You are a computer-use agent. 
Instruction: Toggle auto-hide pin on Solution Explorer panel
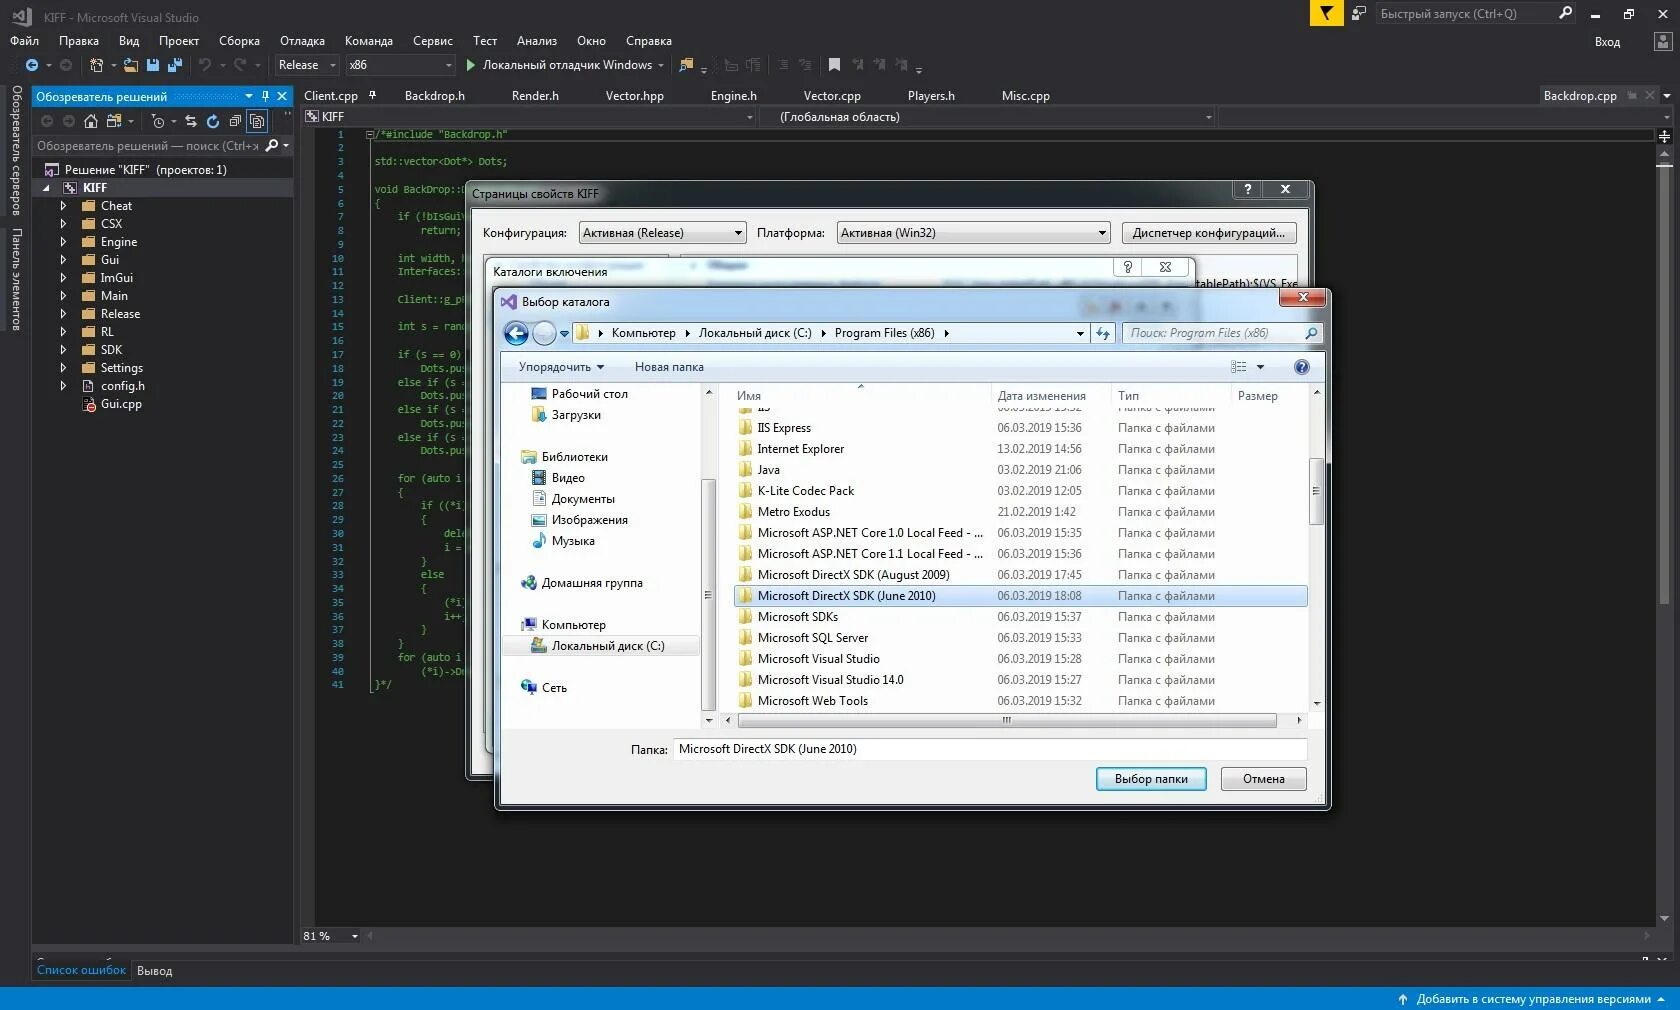pos(265,96)
